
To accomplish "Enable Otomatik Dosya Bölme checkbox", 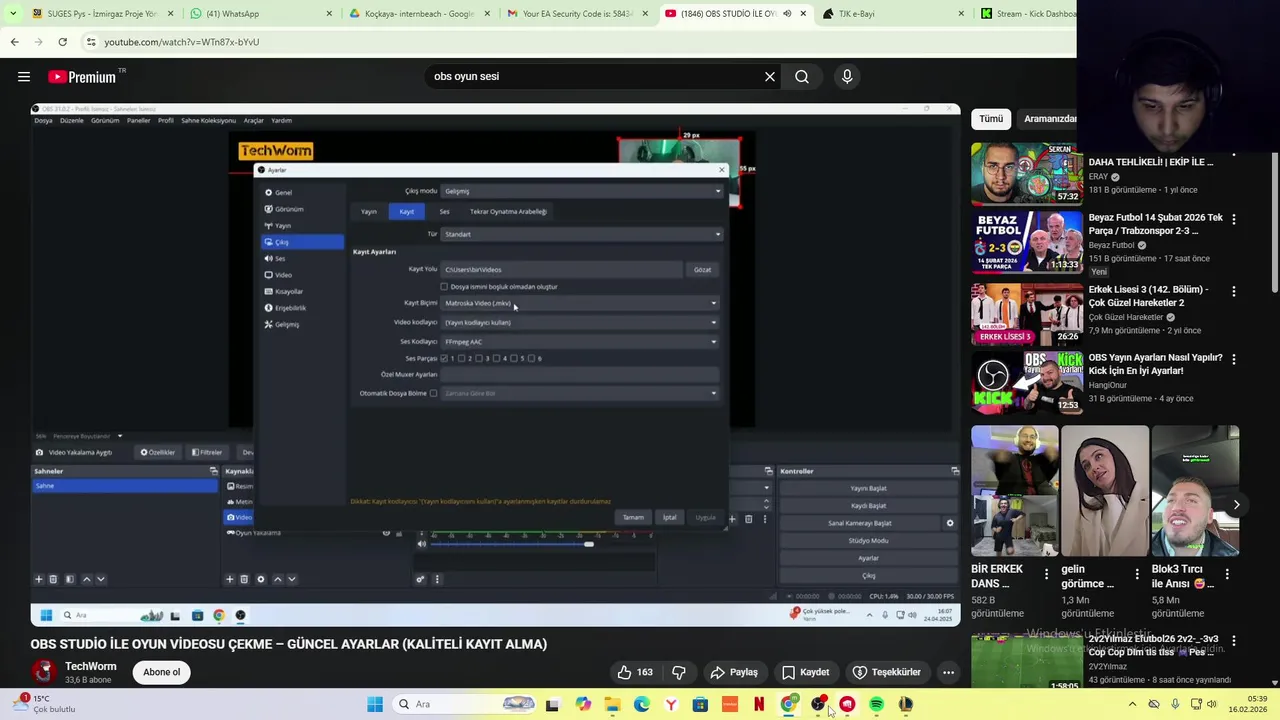I will coord(433,393).
